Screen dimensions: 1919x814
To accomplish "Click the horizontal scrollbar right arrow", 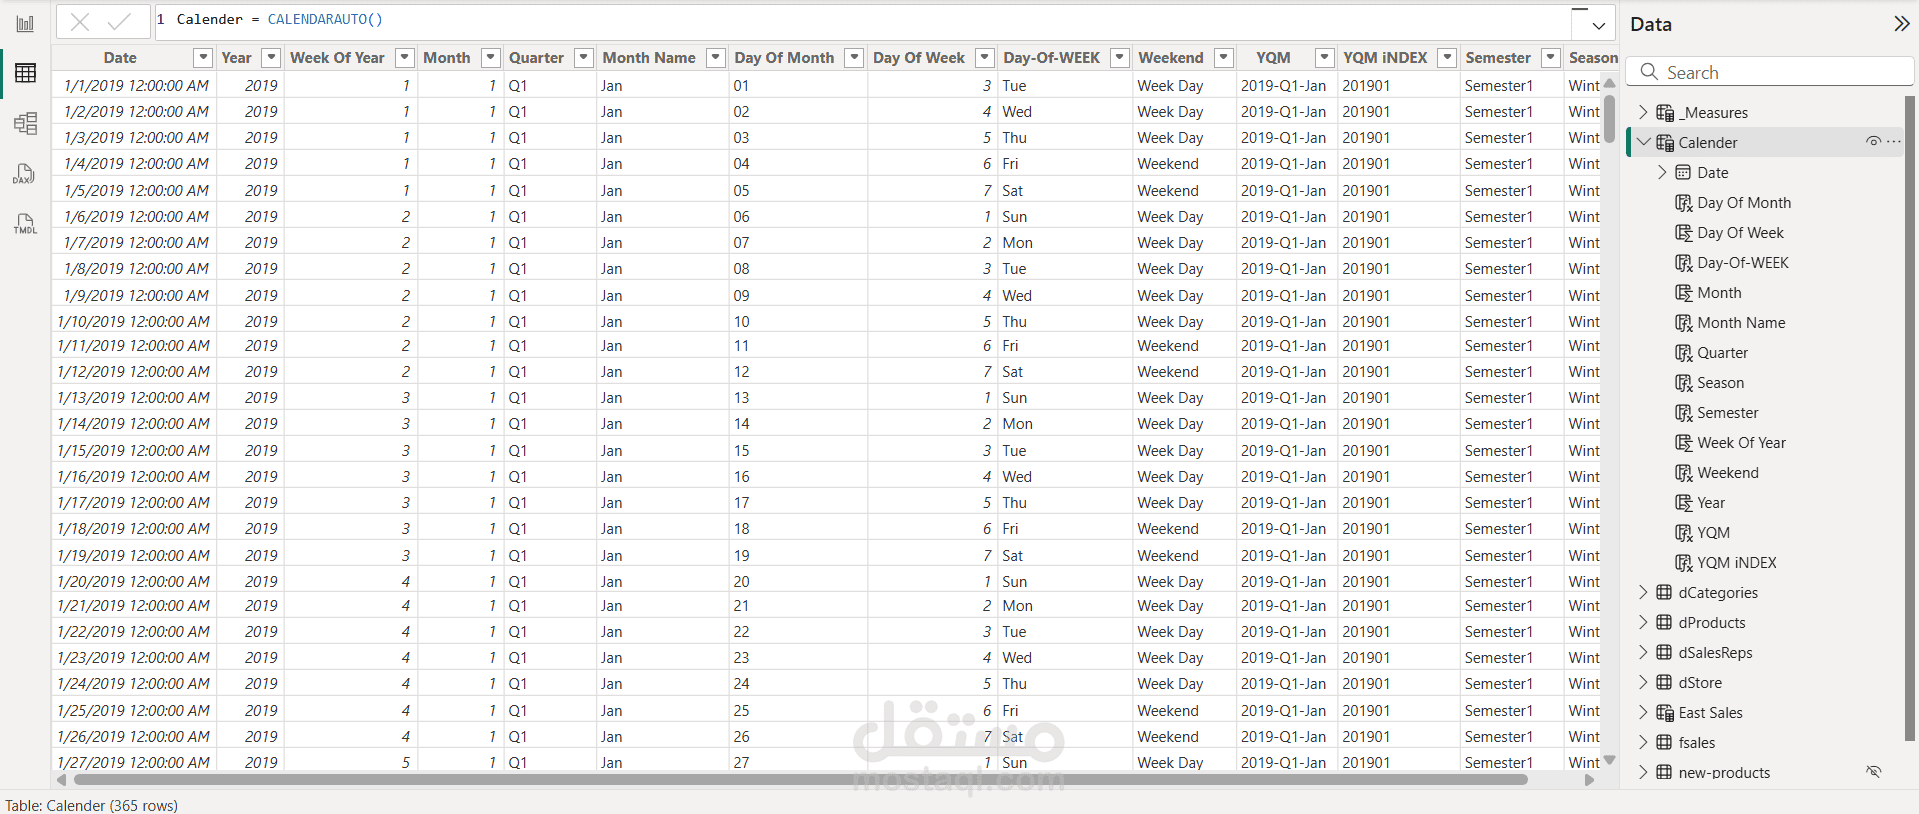I will pos(1590,780).
